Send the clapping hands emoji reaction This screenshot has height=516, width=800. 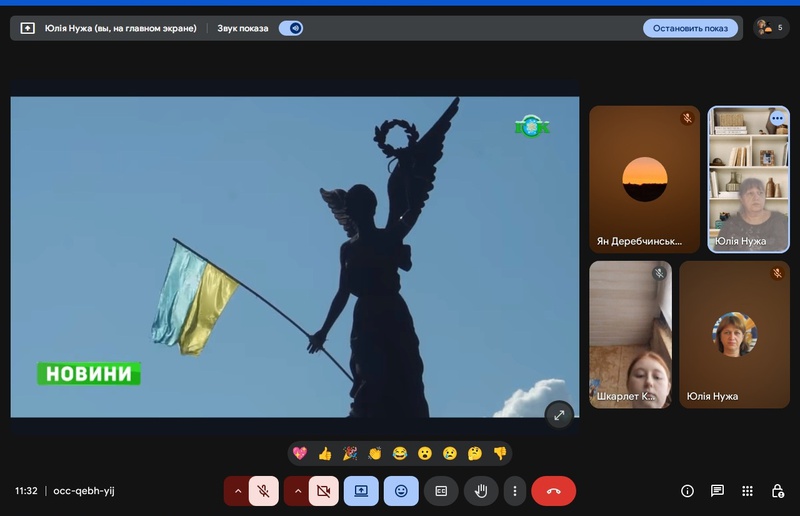[x=375, y=453]
